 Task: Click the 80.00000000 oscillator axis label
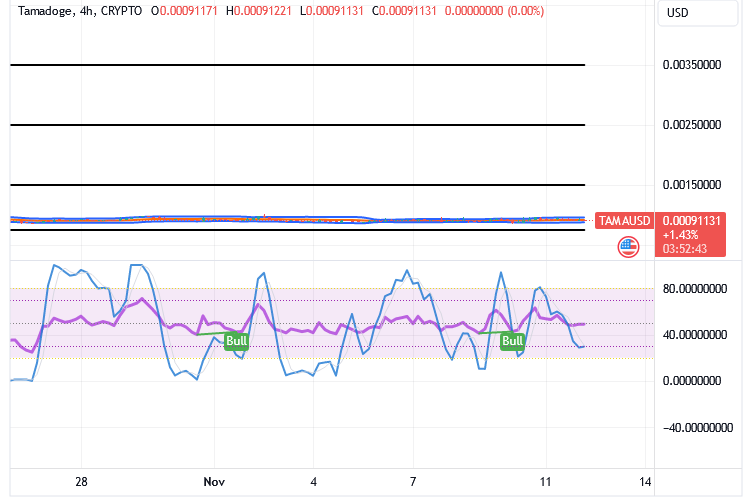click(x=695, y=289)
